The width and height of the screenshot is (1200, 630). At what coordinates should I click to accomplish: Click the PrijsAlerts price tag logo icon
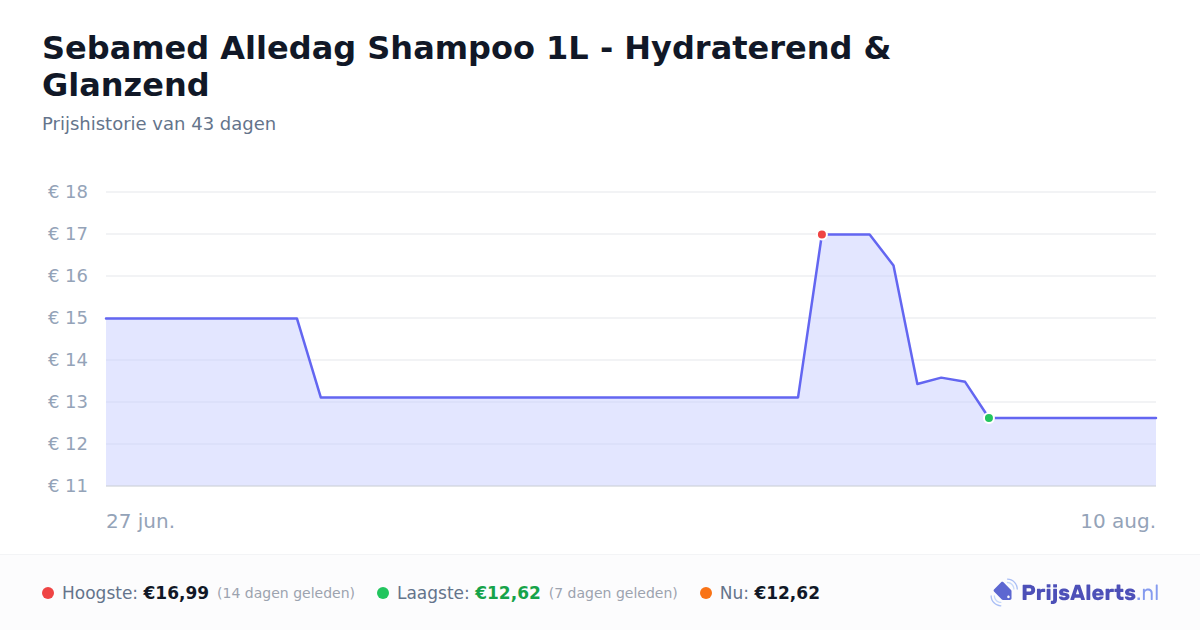tap(1003, 593)
